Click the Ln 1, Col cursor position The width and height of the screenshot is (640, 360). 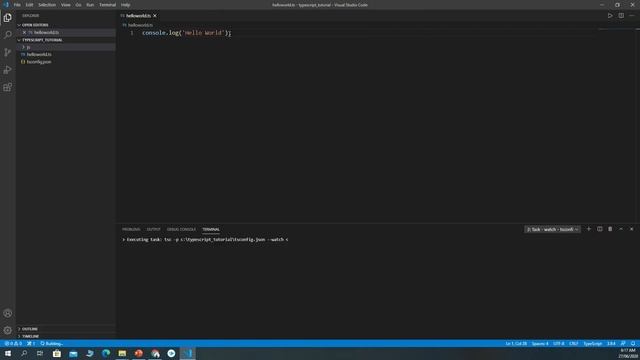[516, 344]
